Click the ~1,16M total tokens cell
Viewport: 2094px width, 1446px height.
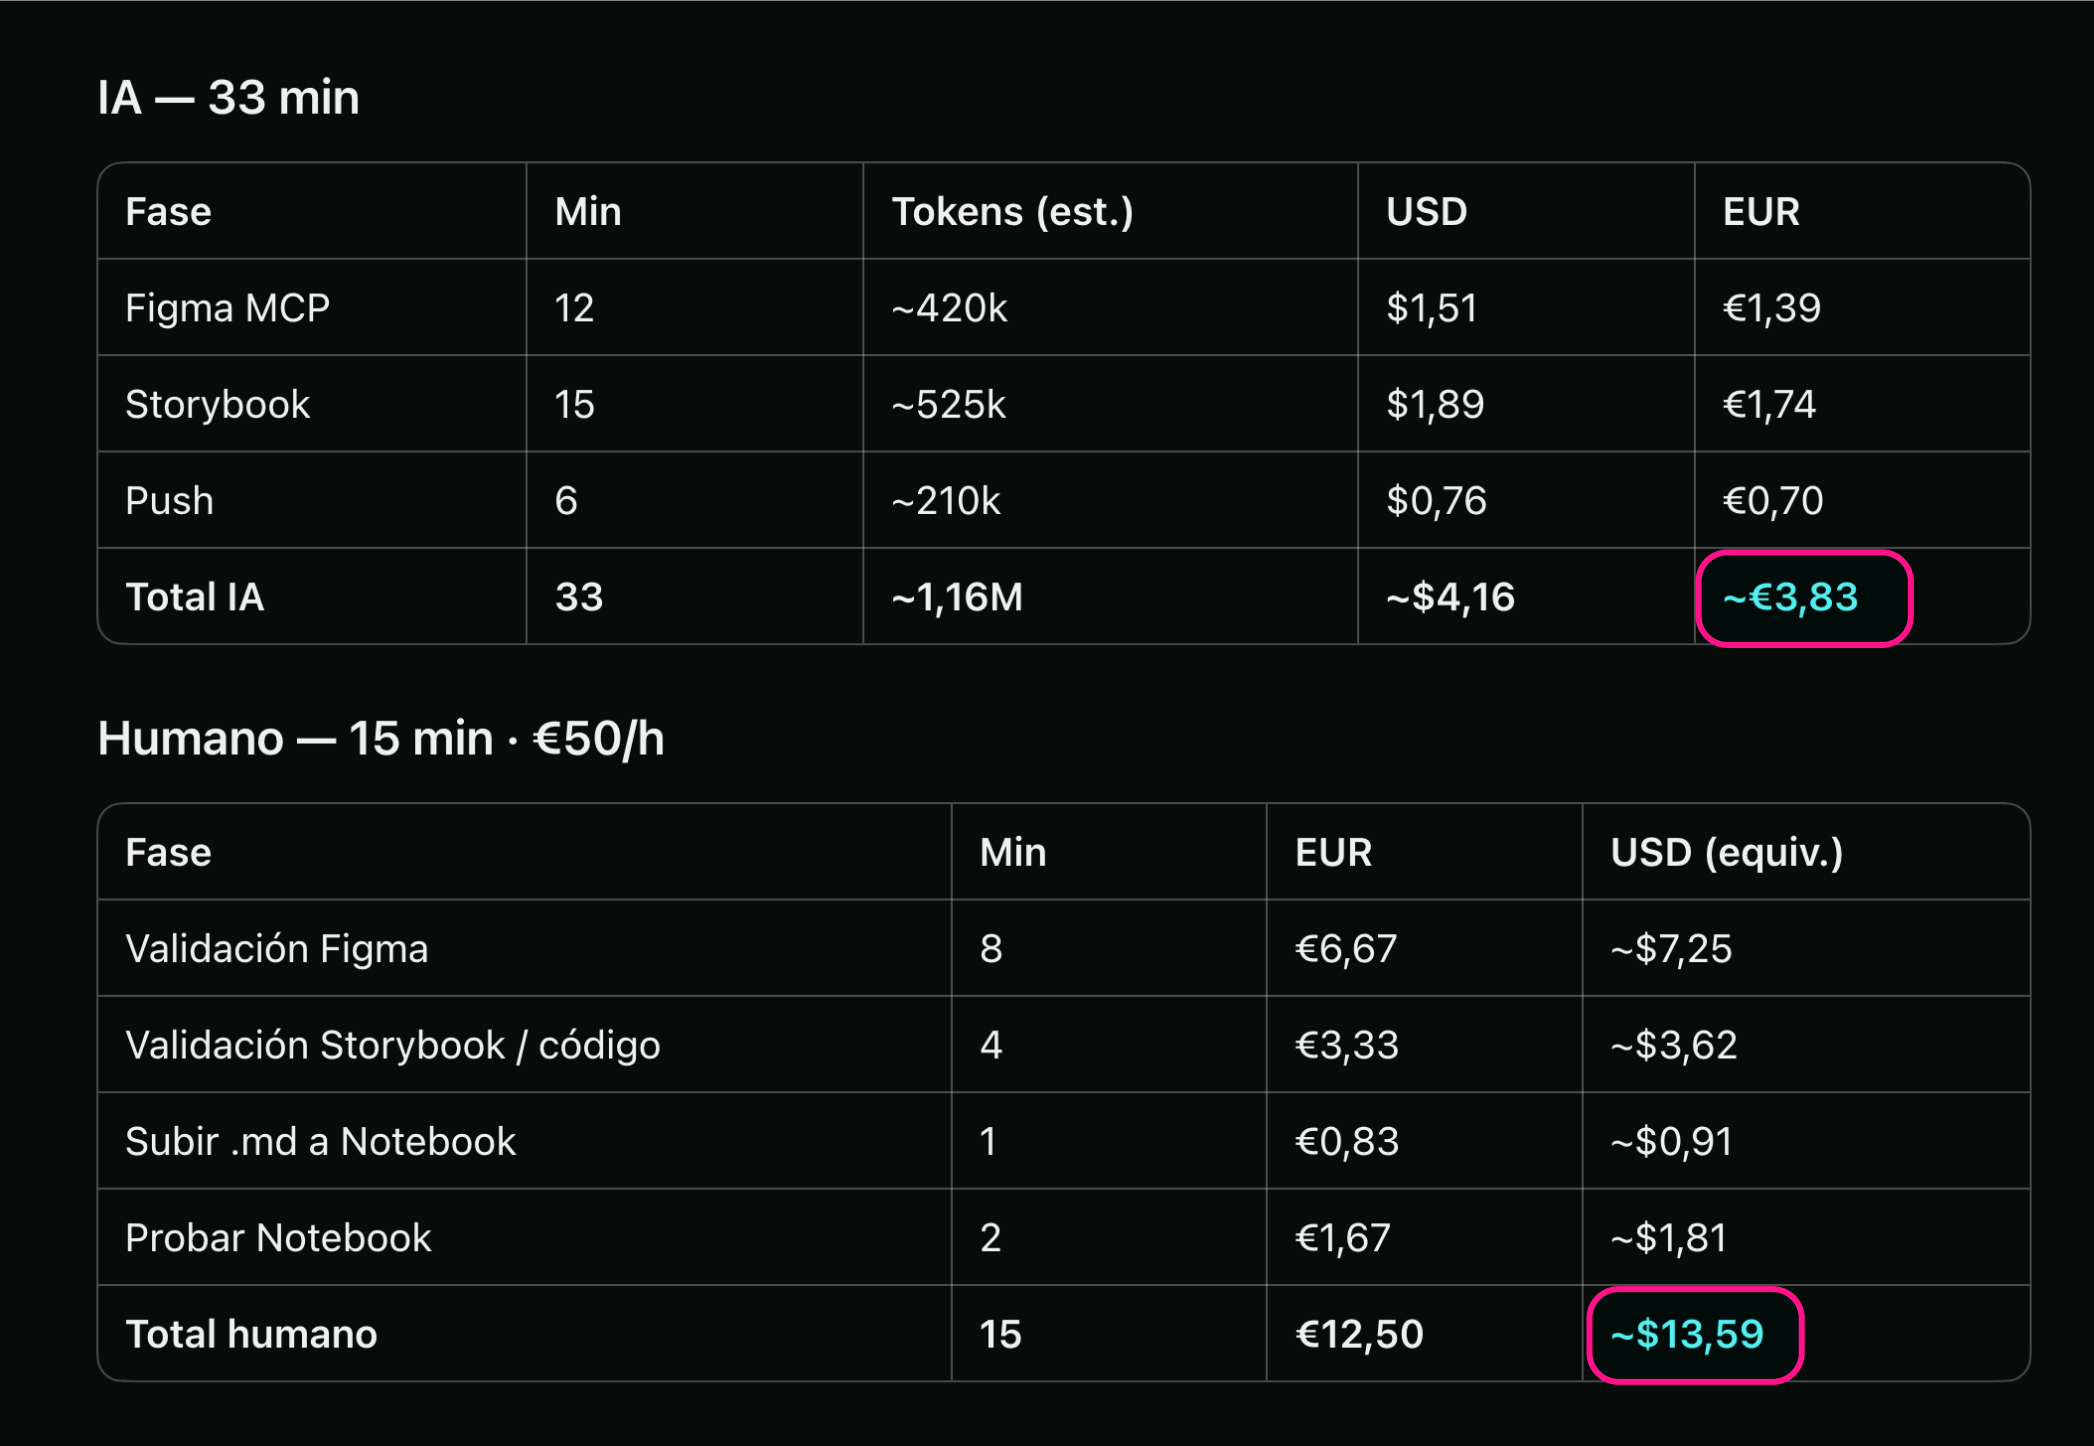(x=957, y=597)
